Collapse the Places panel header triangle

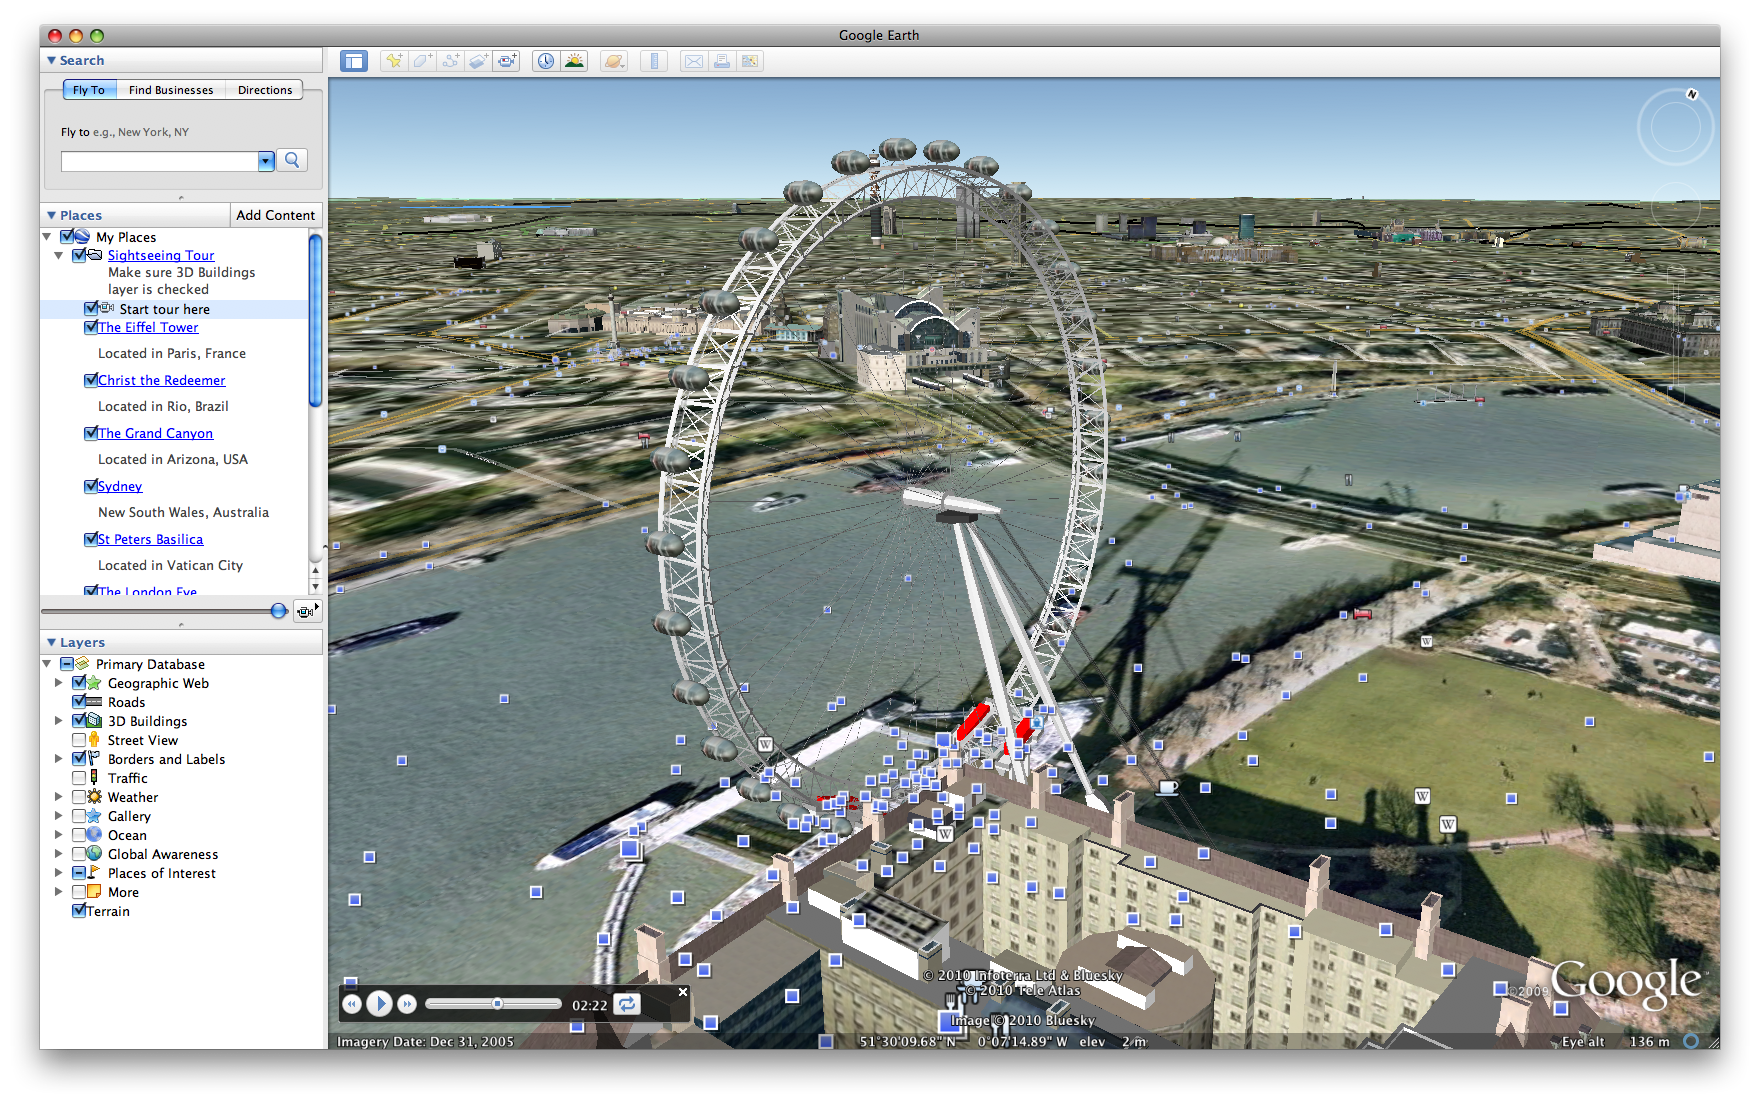[51, 215]
